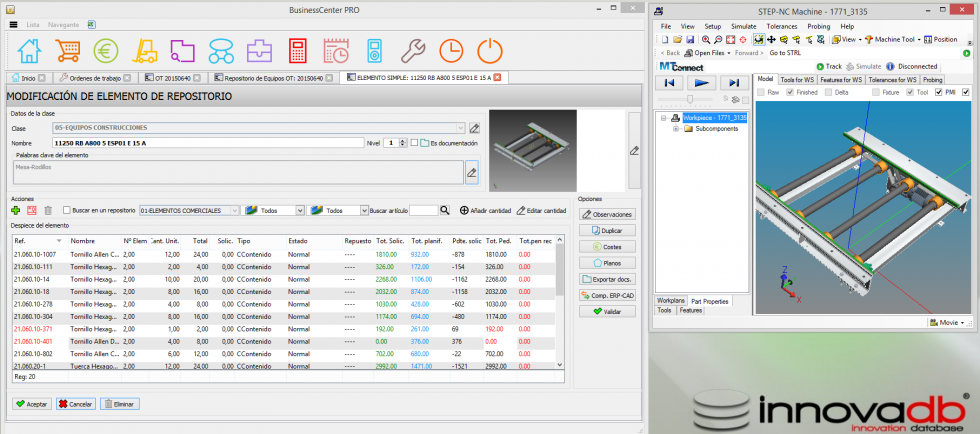980x434 pixels.
Task: Toggle the Fixture checkbox in STEP-NC
Action: point(876,92)
